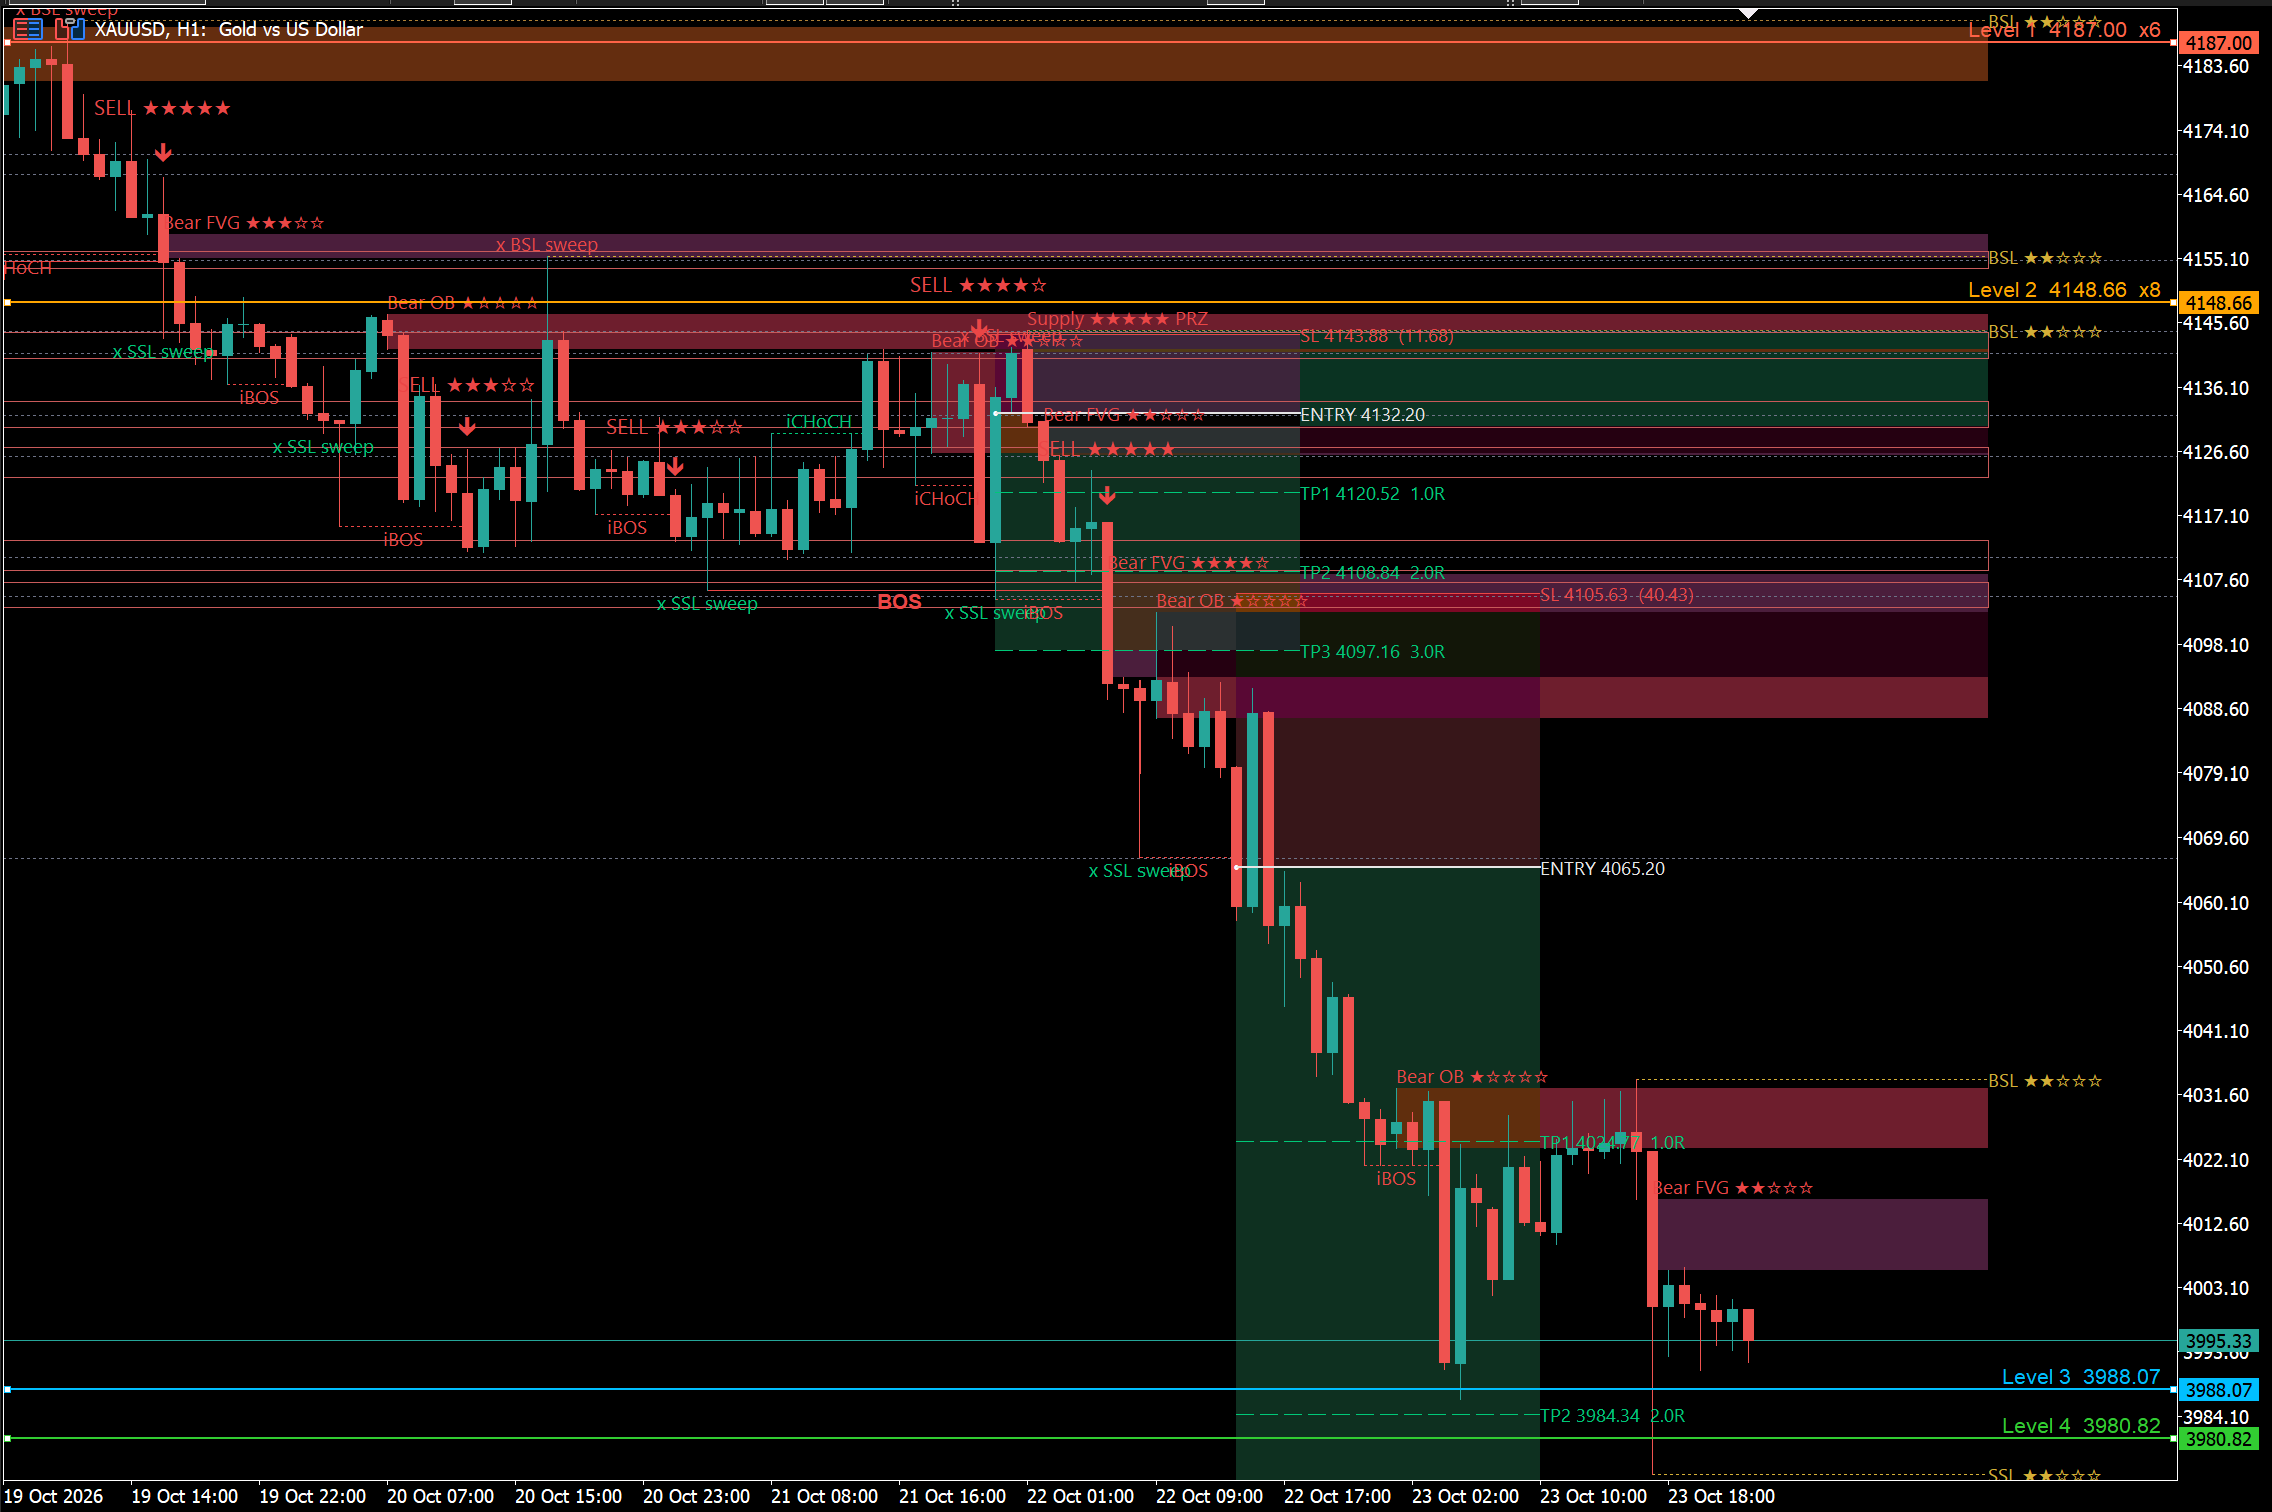Toggle the One Click Trading panel icon
2272x1512 pixels.
(x=70, y=30)
